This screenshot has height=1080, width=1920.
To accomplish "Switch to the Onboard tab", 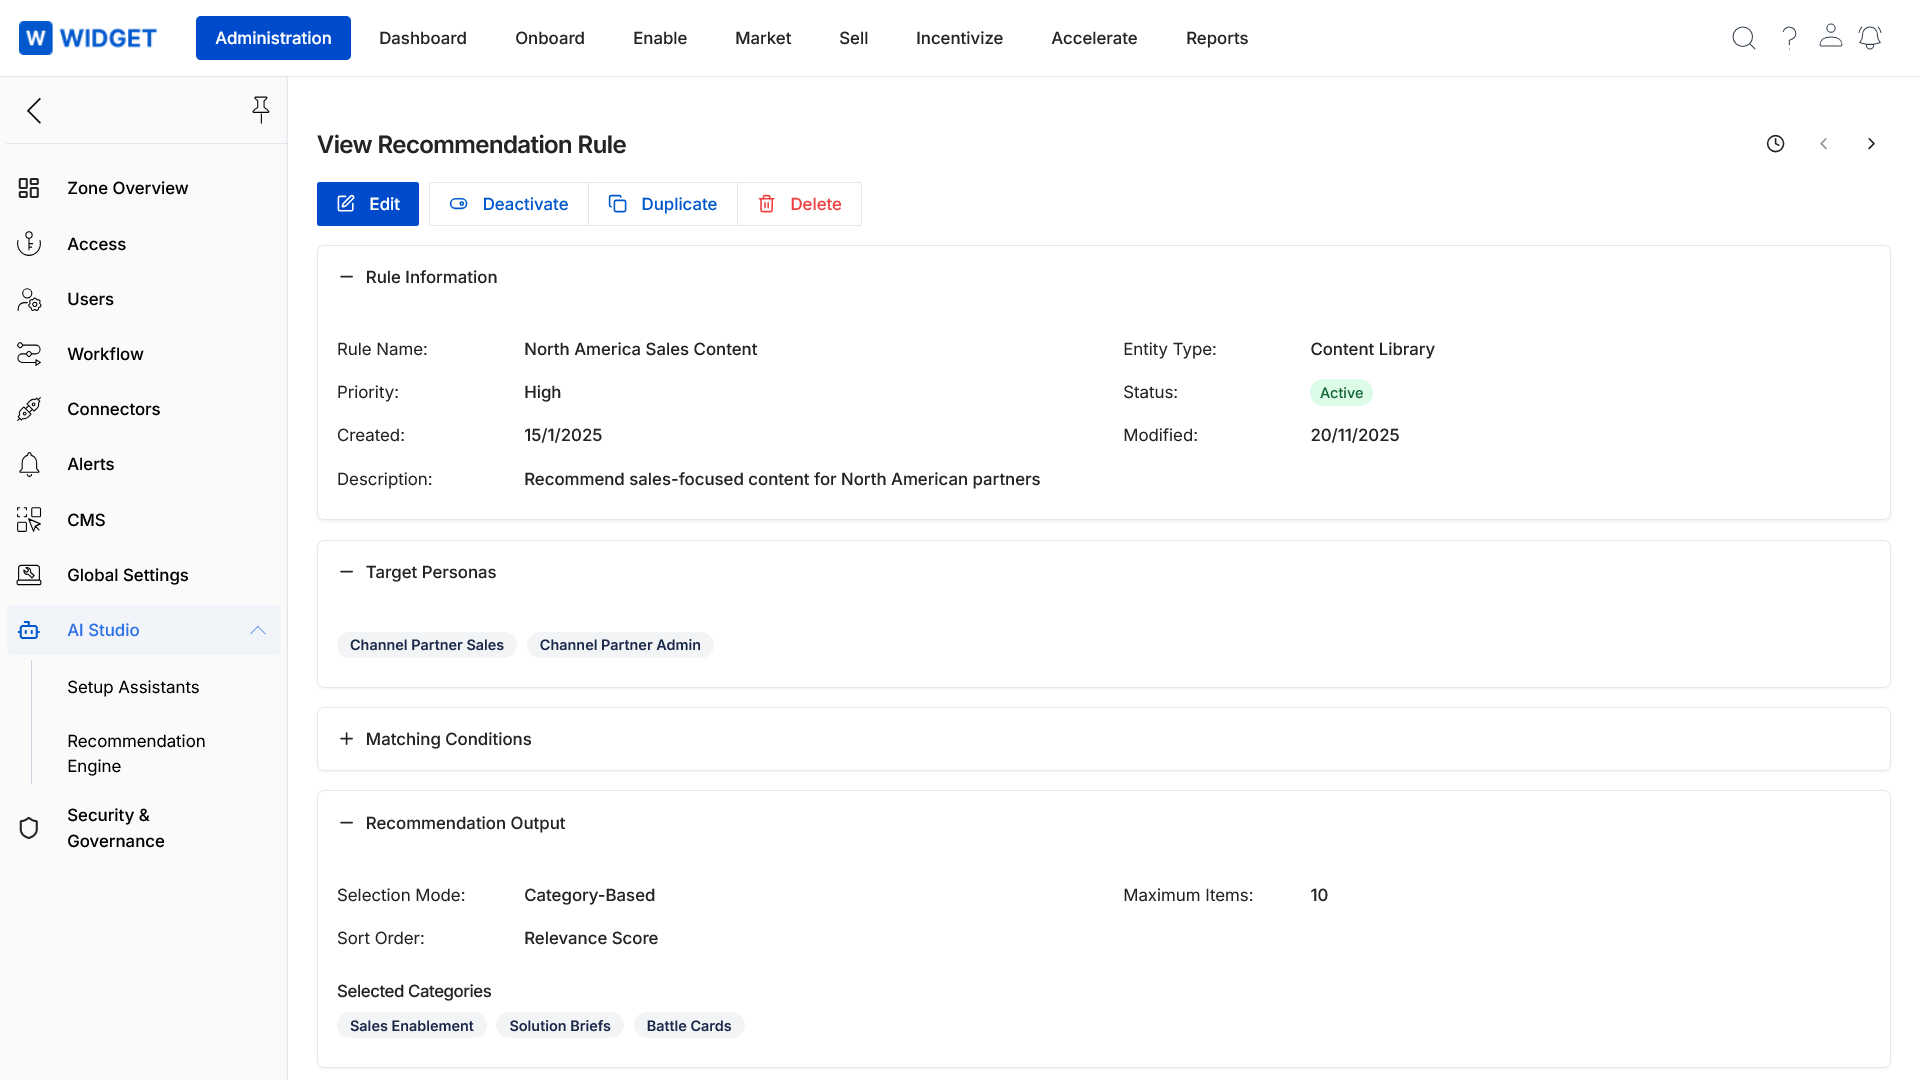I will click(550, 38).
